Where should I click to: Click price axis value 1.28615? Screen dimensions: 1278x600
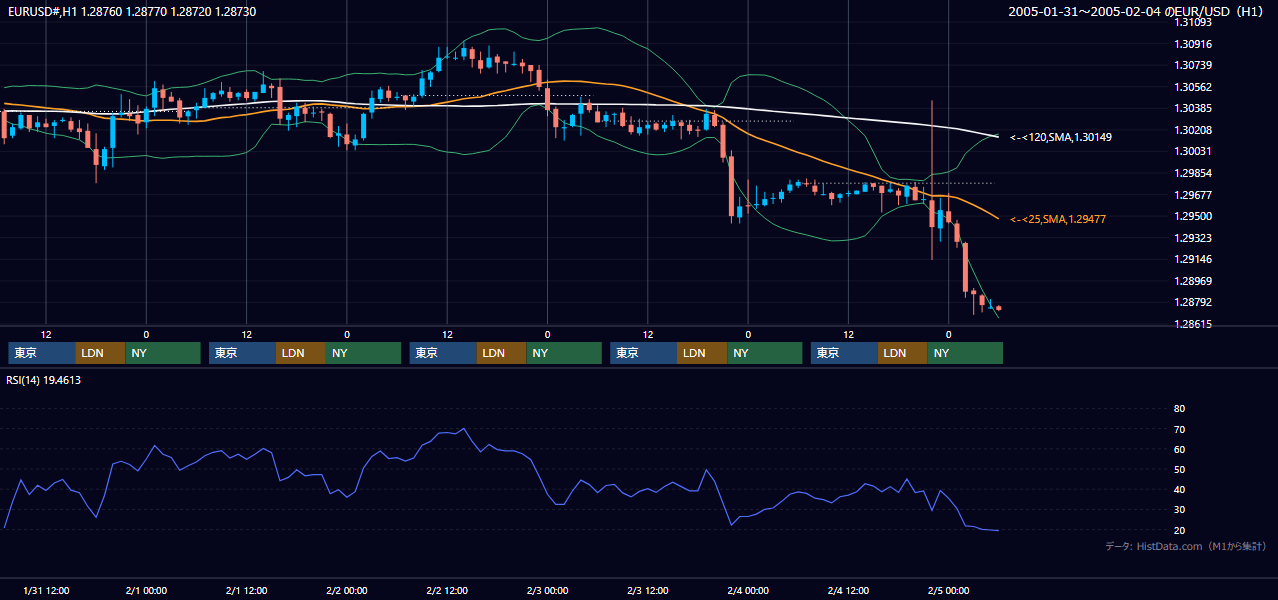point(1193,324)
